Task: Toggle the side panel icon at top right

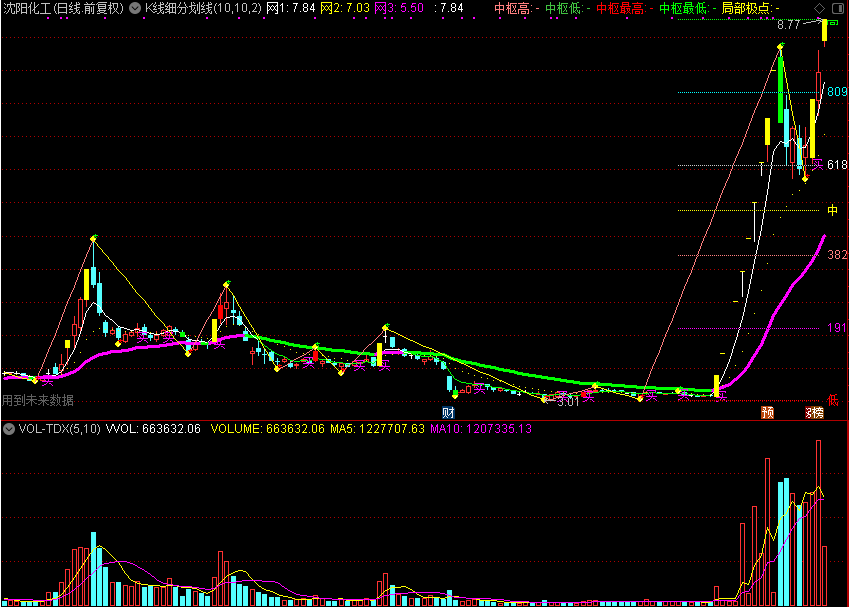Action: click(x=837, y=8)
